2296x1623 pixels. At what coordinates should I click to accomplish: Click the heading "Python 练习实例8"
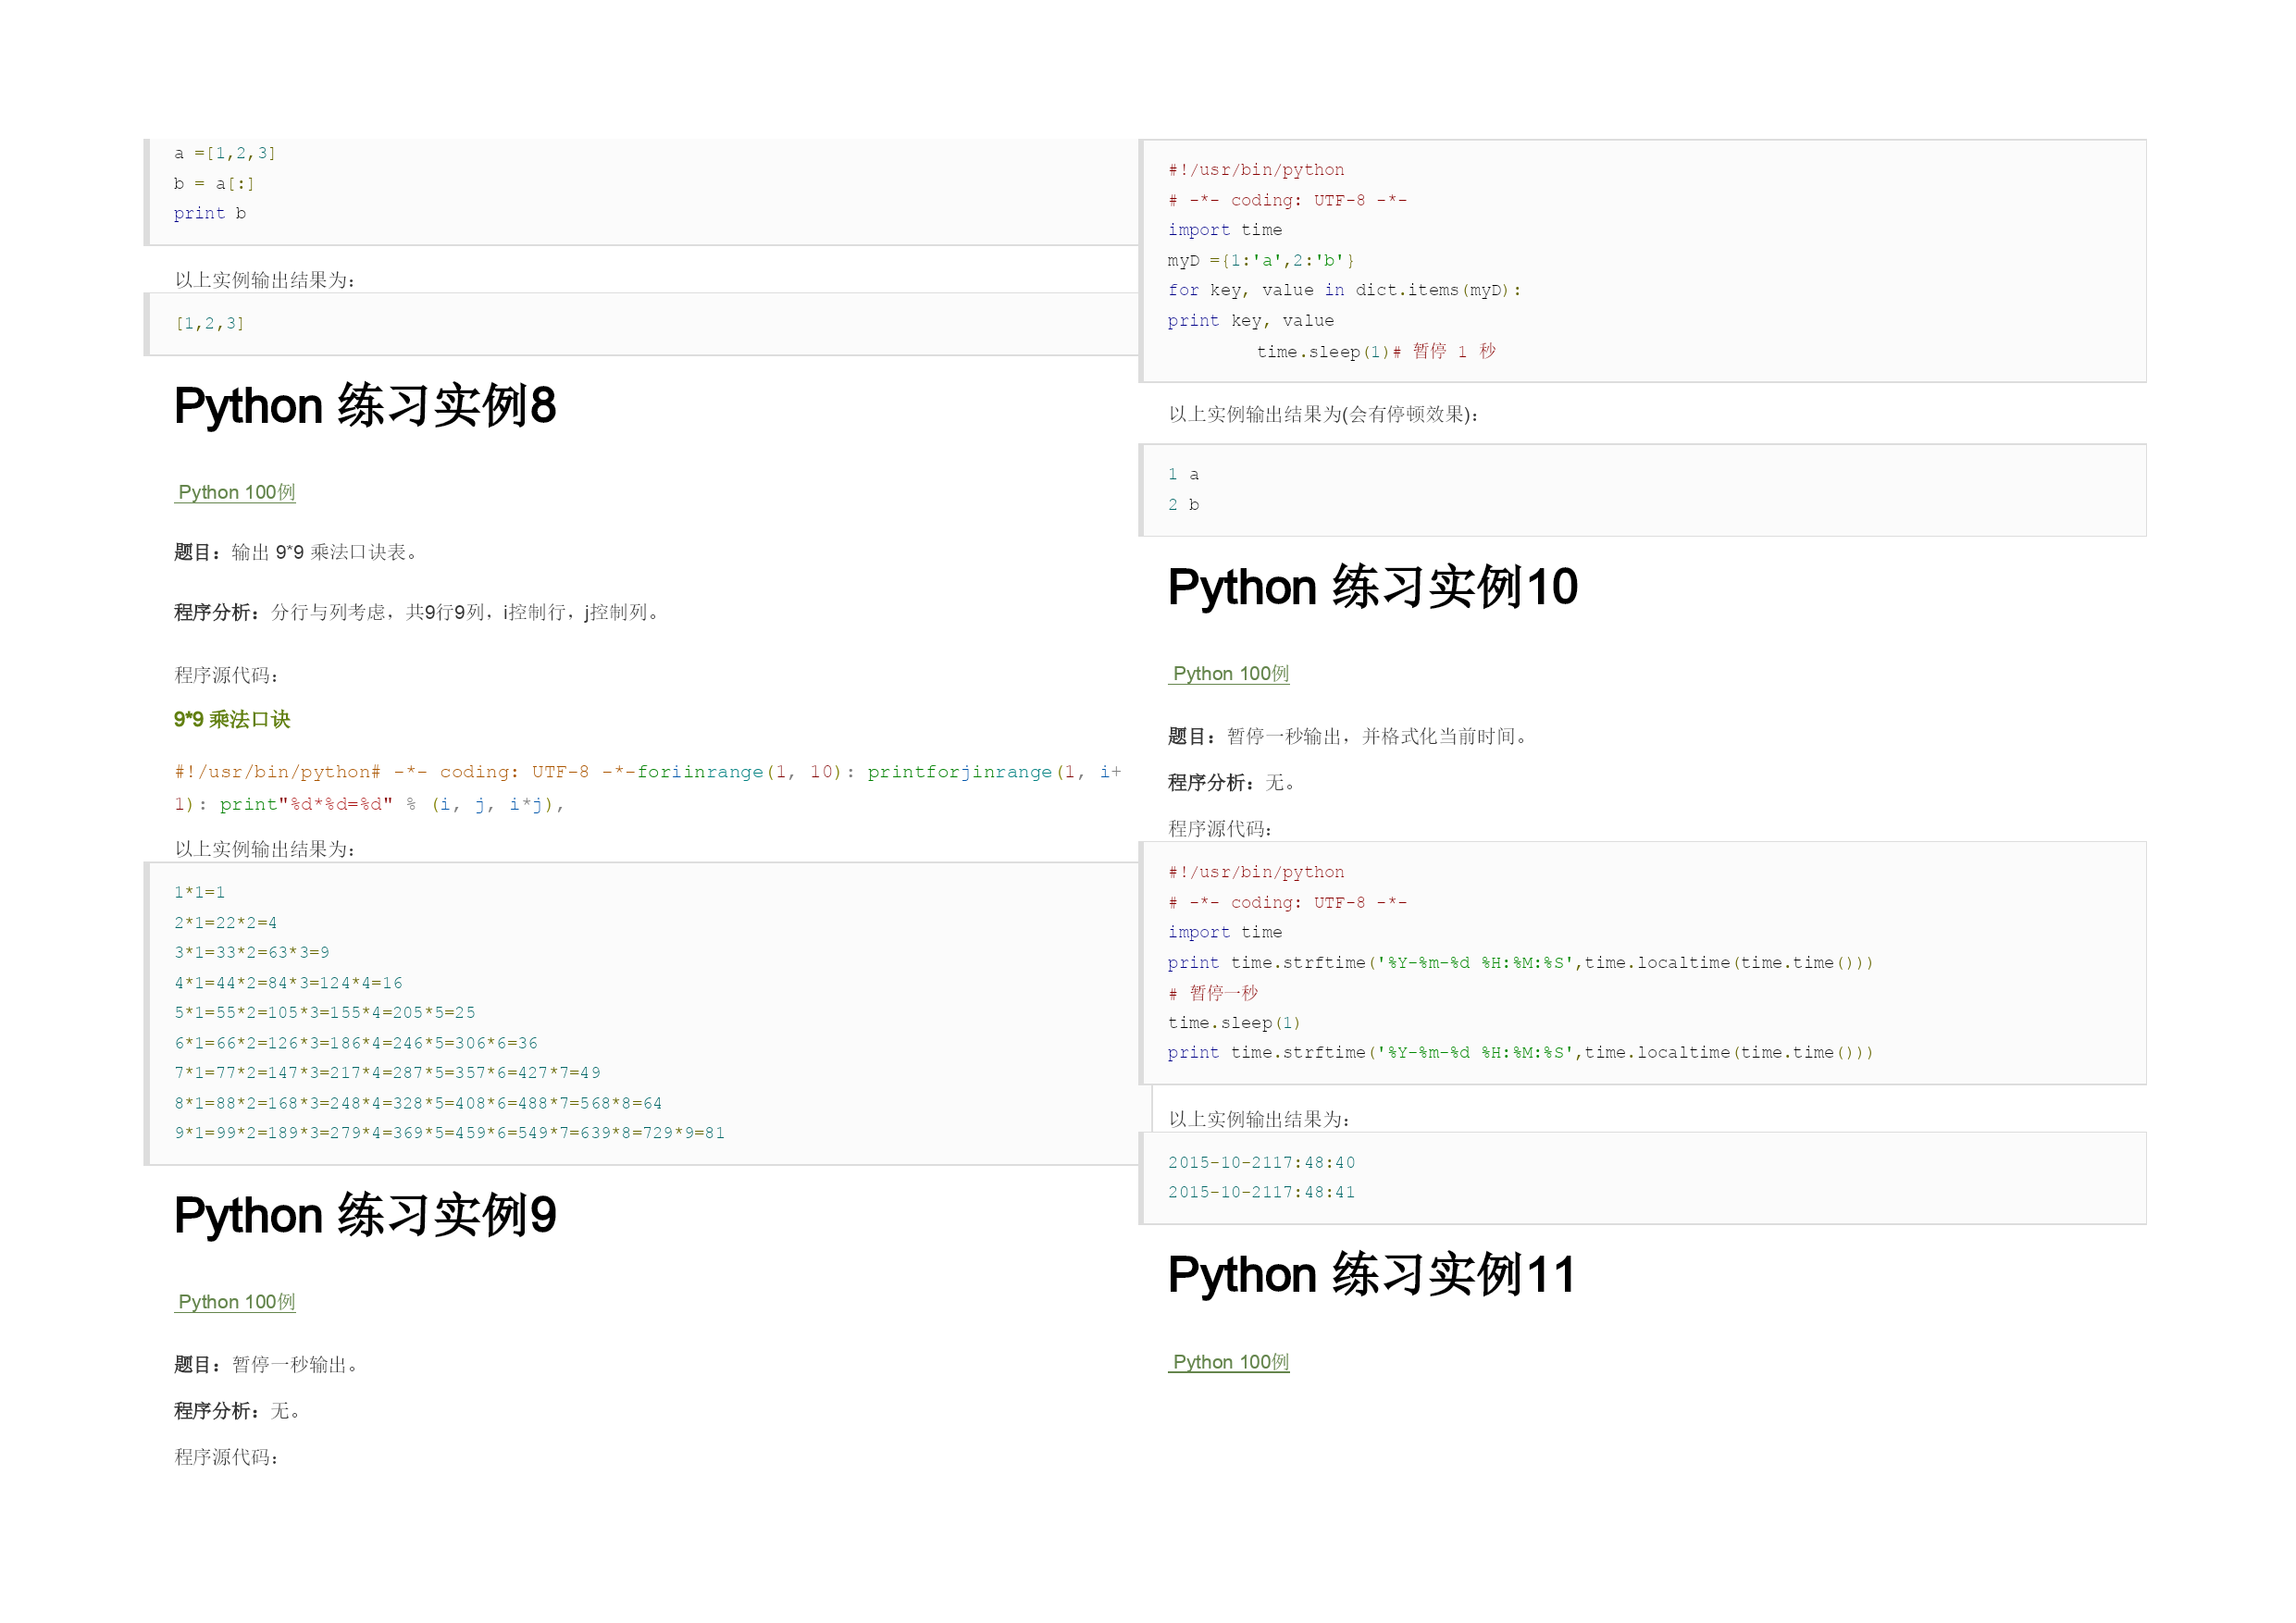pyautogui.click(x=365, y=405)
